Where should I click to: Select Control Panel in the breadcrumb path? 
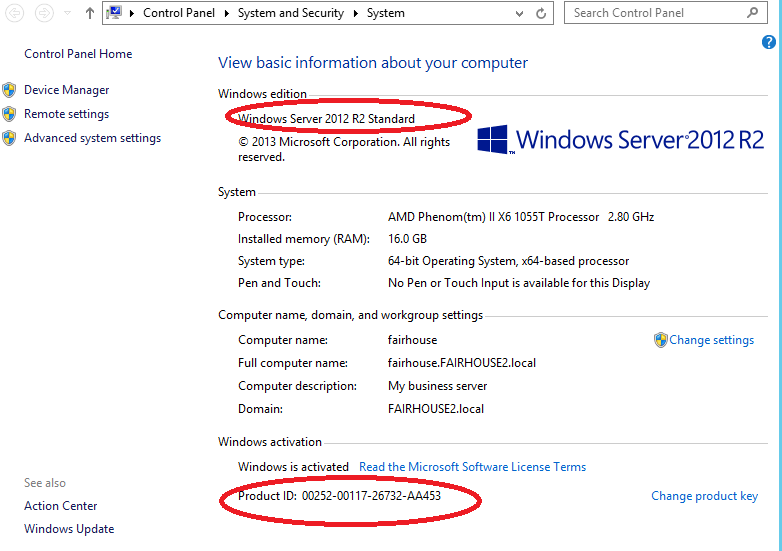(x=183, y=13)
